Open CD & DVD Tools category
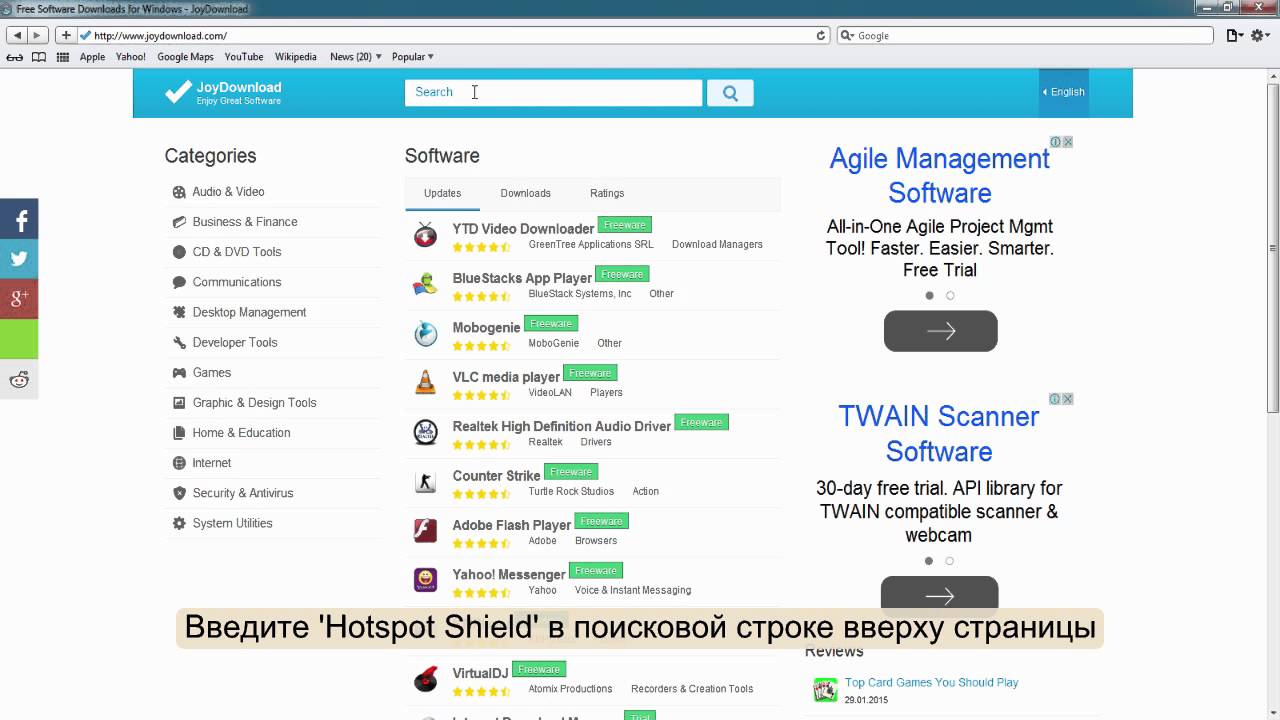The image size is (1280, 720). (x=237, y=252)
